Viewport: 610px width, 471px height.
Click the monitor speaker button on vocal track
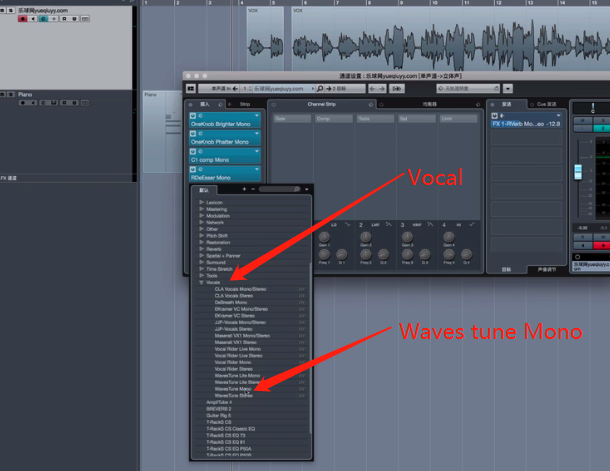pyautogui.click(x=33, y=19)
